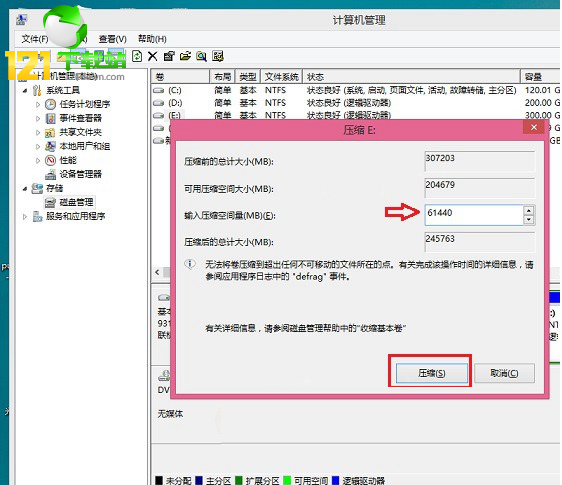
Task: Decrease shrink amount with down spinner
Action: [529, 219]
